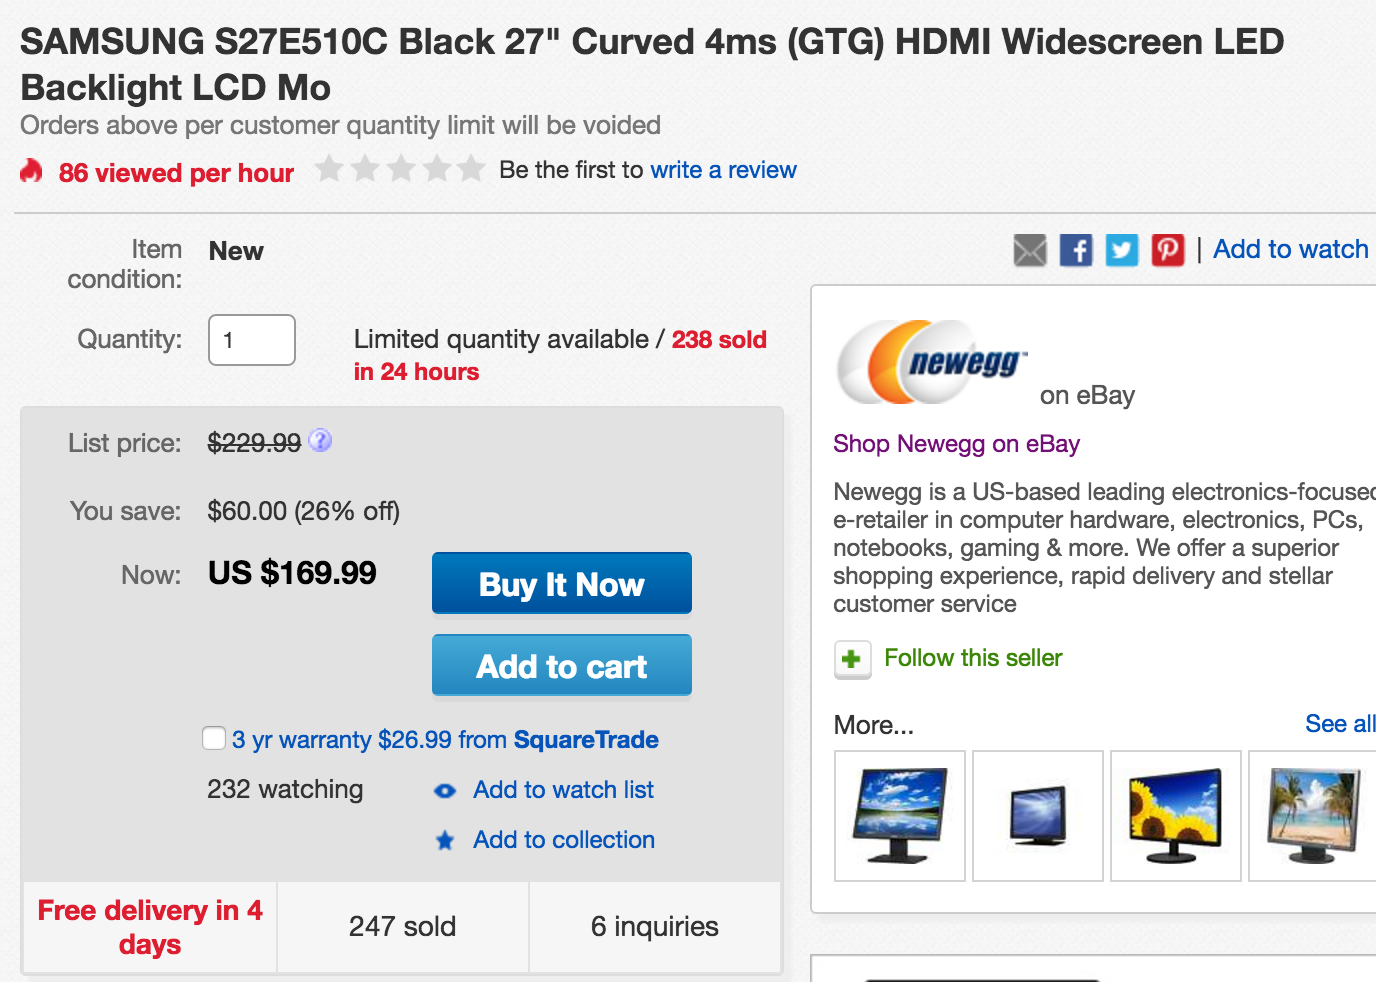
Task: Open the Quantity input field
Action: pyautogui.click(x=251, y=340)
